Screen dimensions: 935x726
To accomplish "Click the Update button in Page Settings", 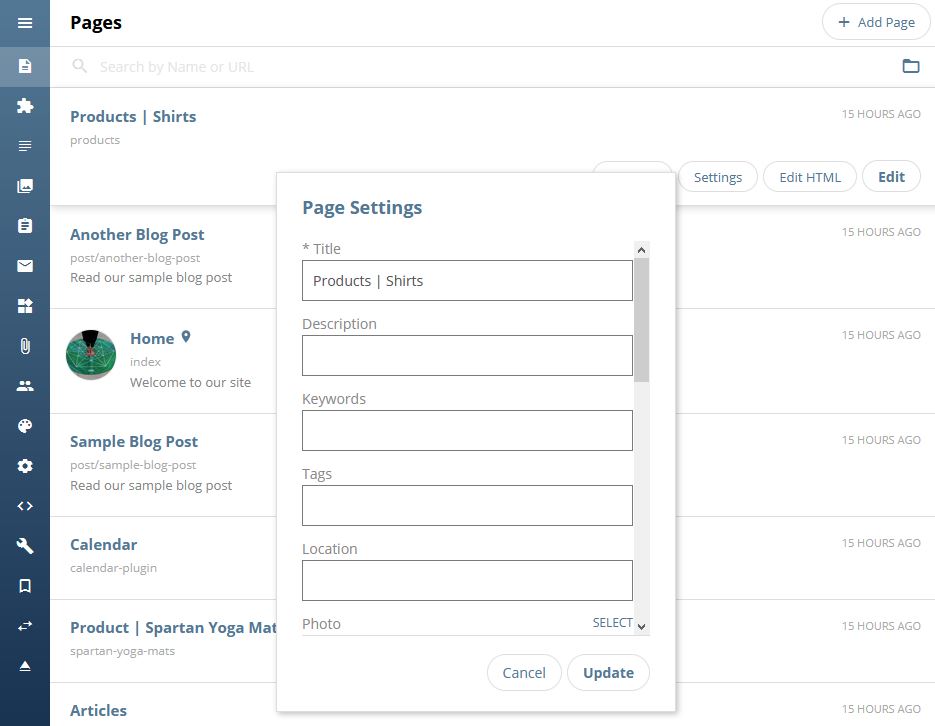I will coord(608,673).
